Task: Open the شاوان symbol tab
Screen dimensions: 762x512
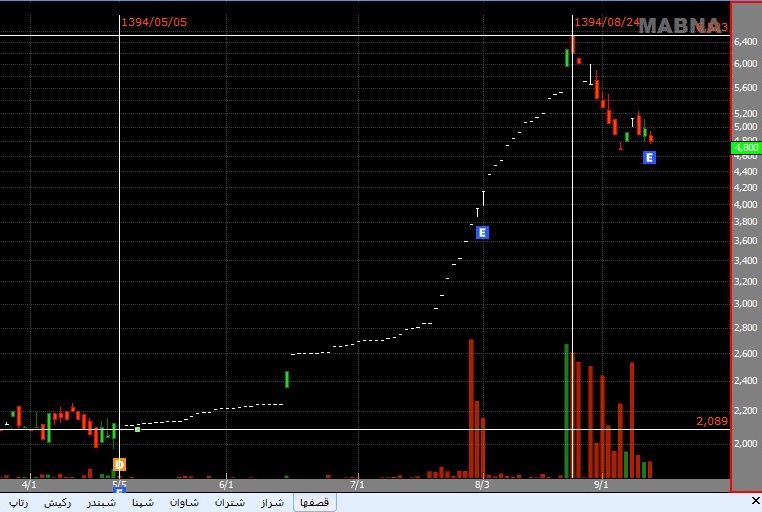Action: pos(184,502)
